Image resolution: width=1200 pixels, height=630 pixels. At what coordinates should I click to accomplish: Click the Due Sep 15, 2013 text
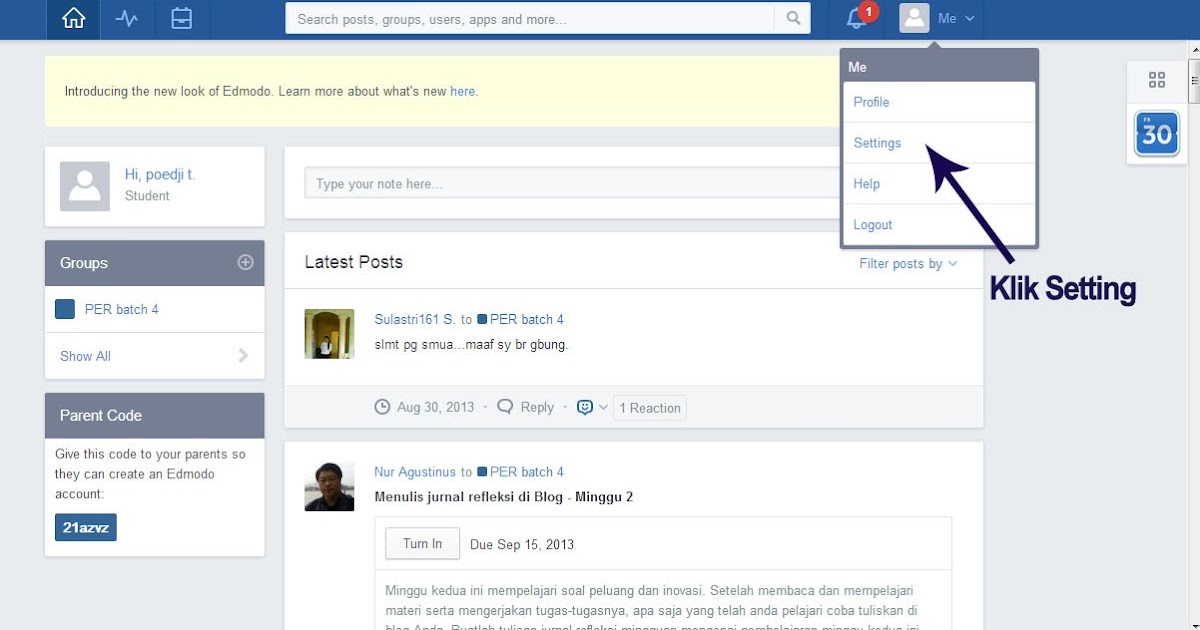click(522, 545)
